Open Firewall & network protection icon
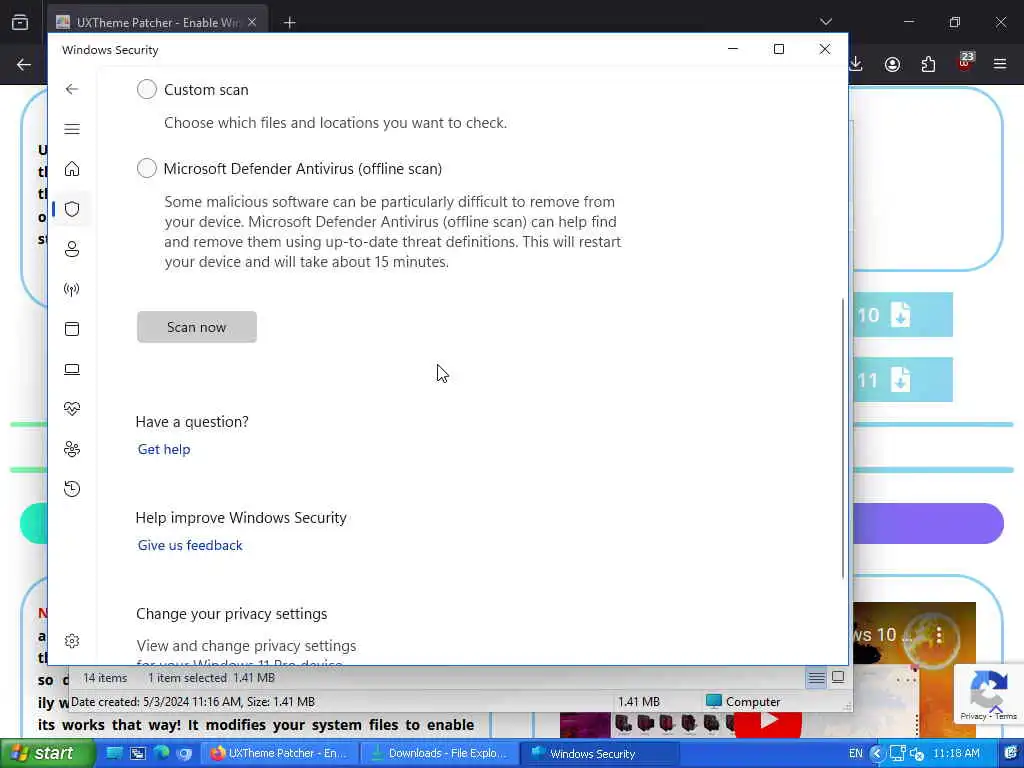1024x768 pixels. (72, 289)
